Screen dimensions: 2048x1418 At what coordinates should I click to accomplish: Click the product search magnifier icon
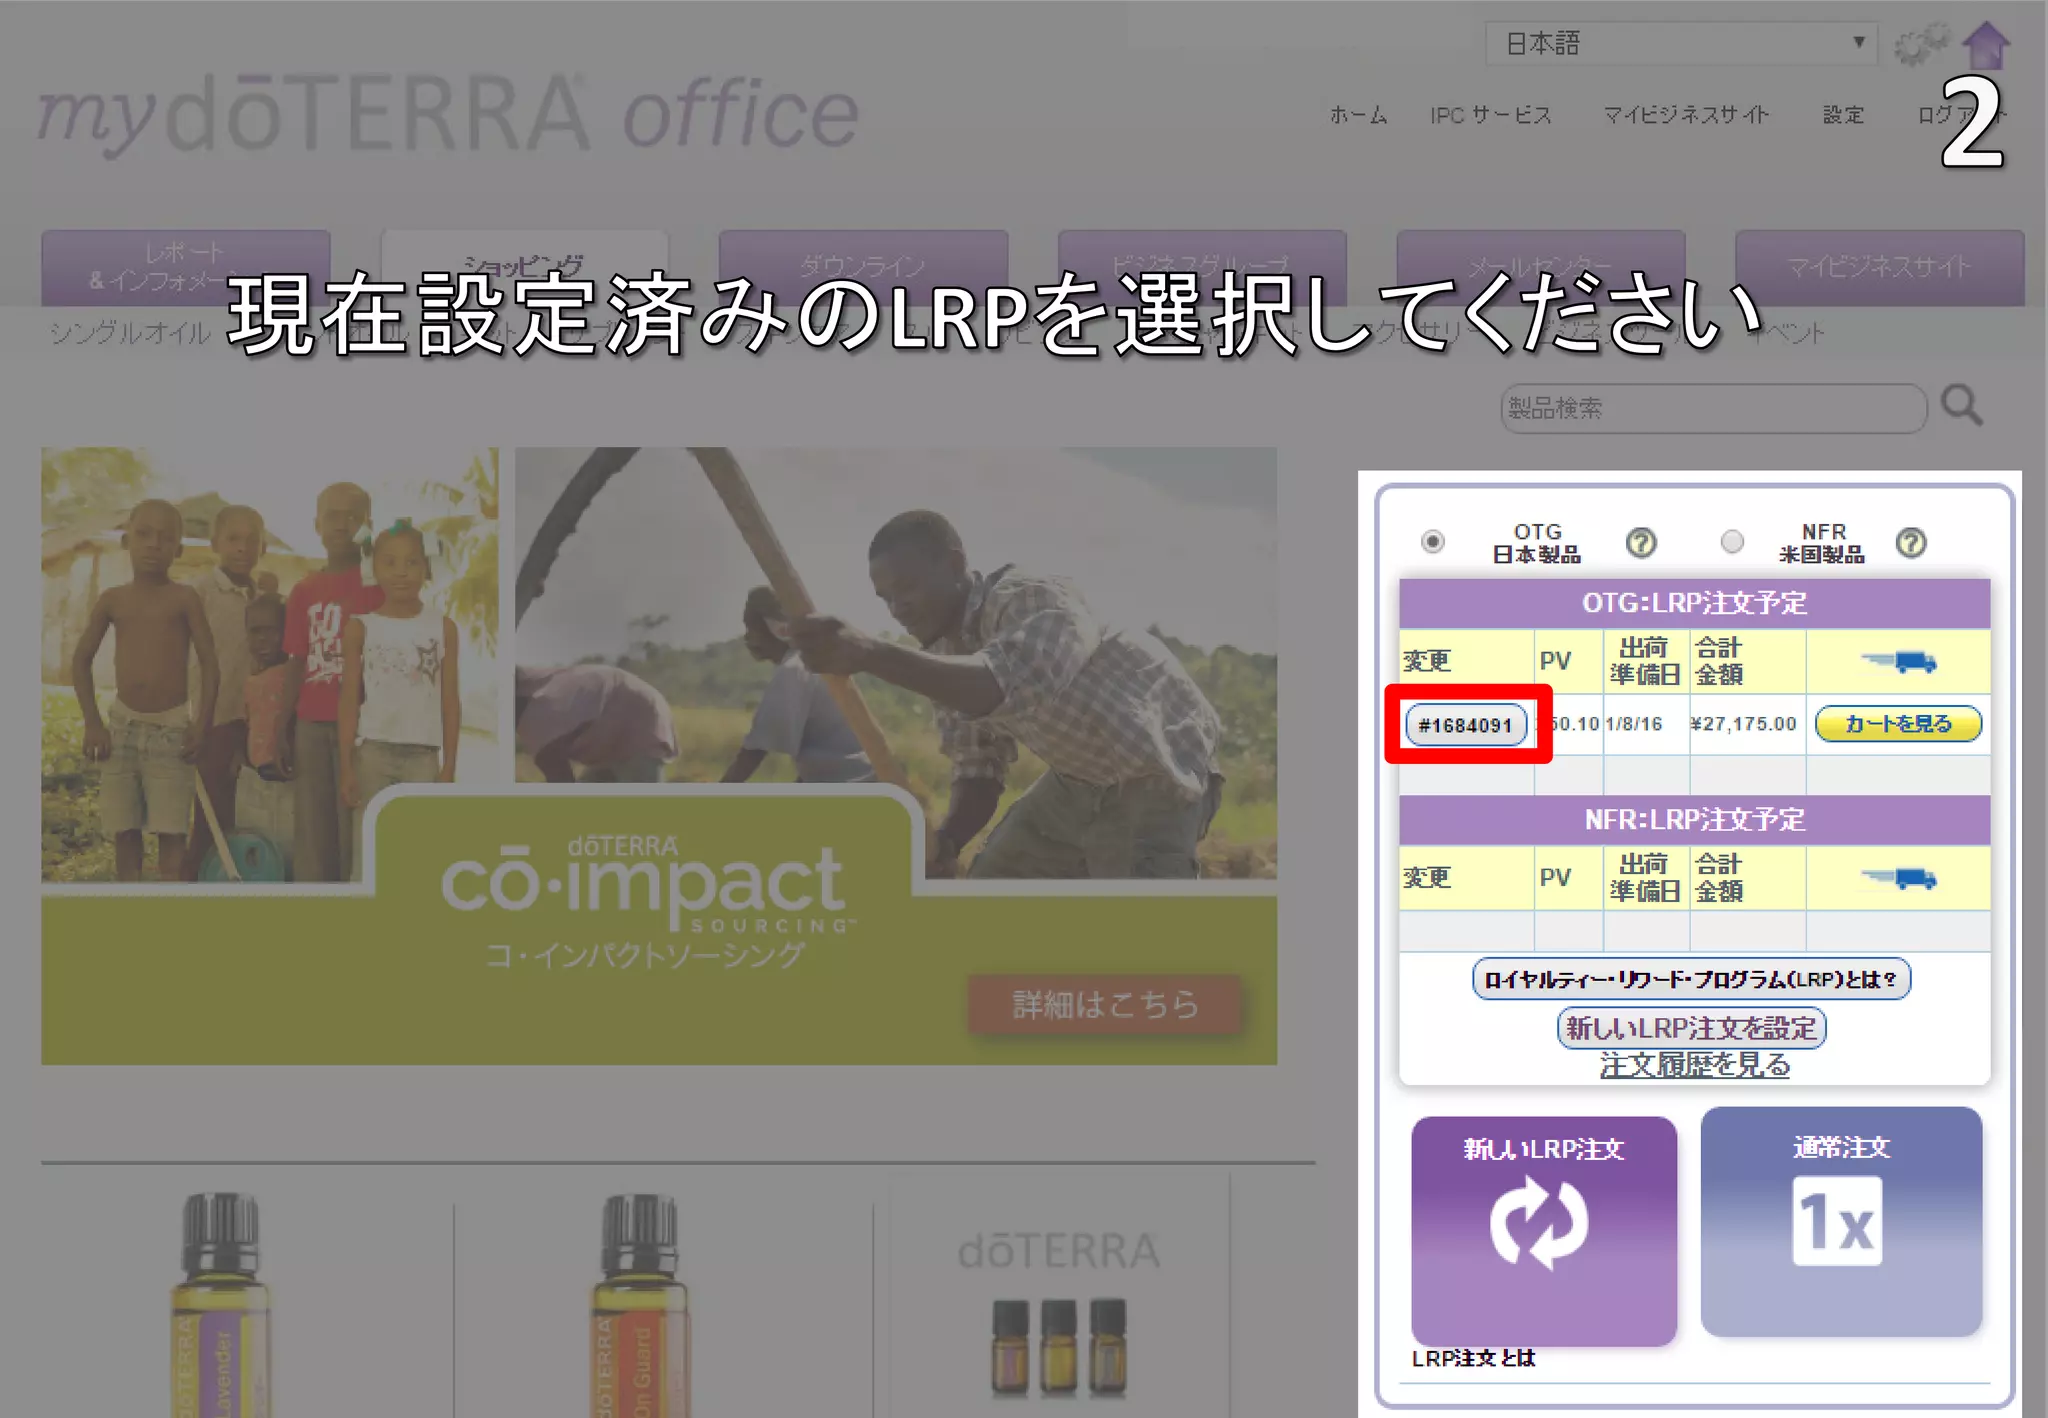[1961, 405]
